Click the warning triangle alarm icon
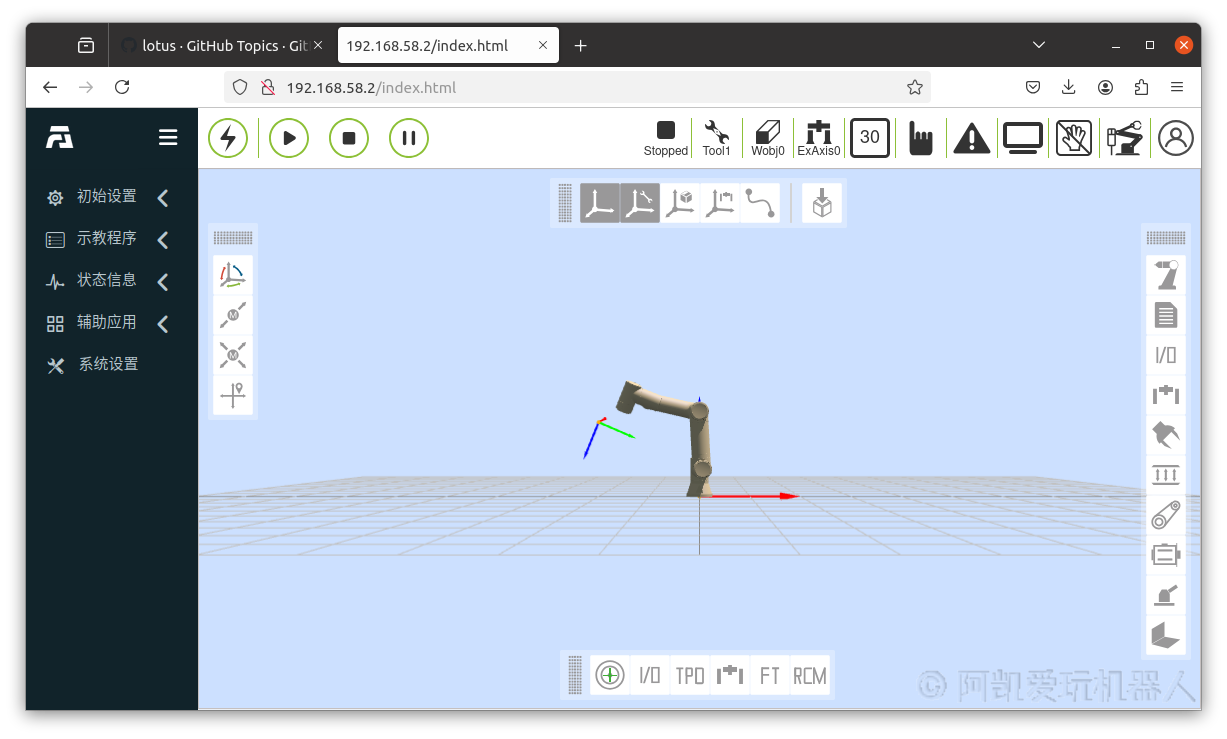 coord(971,138)
